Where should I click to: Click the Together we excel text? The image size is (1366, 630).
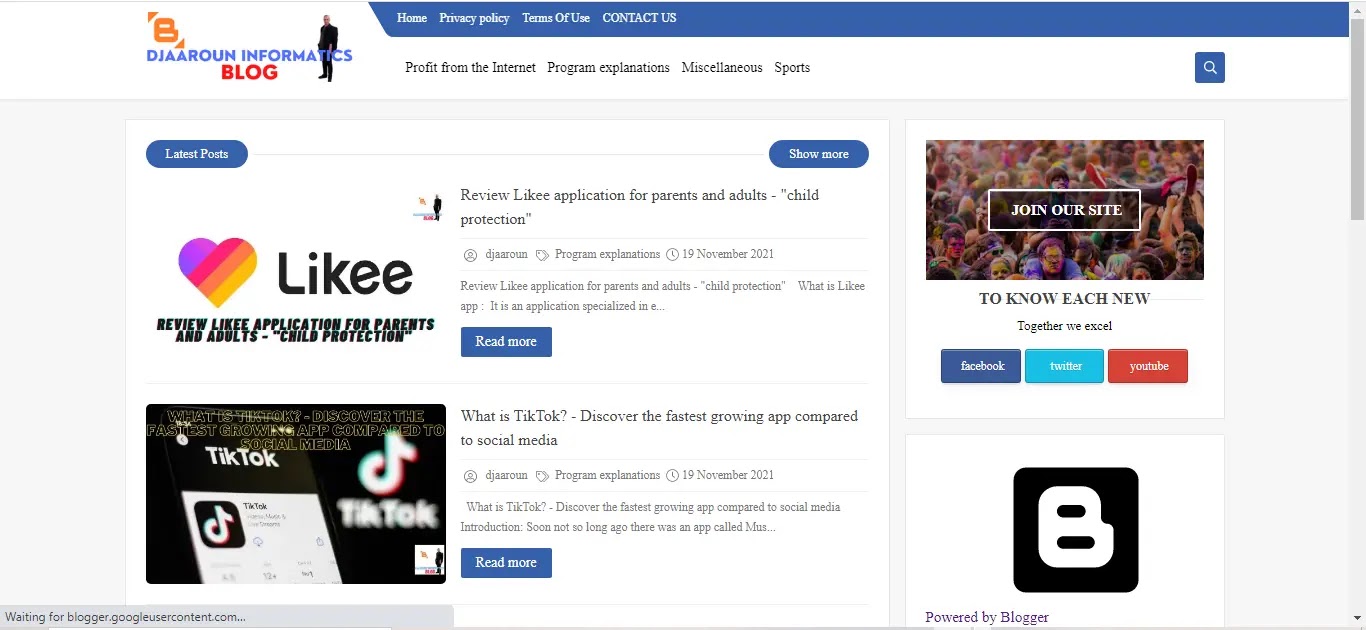[1064, 326]
